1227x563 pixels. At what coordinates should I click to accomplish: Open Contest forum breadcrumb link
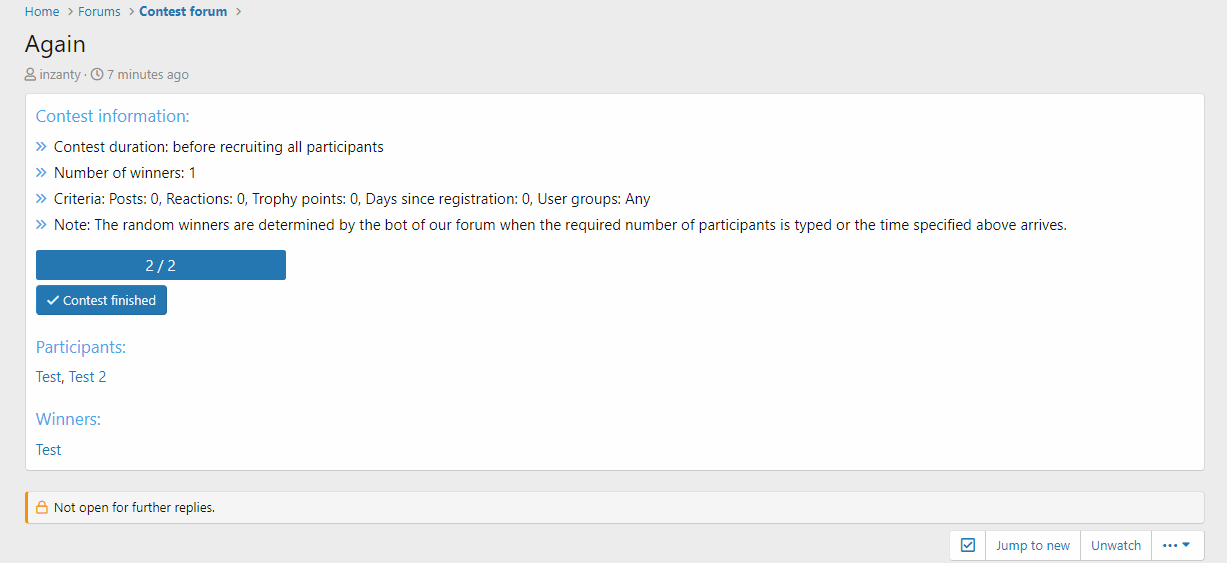point(183,12)
